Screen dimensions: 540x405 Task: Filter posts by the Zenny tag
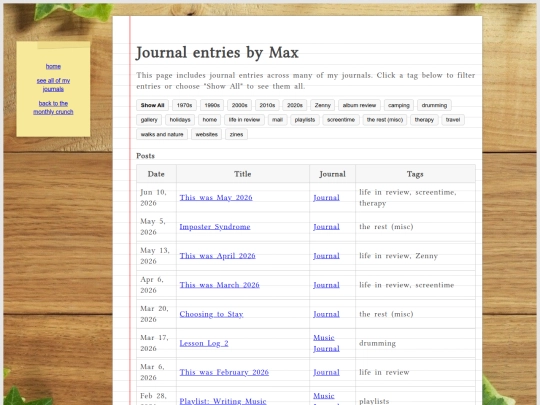(x=323, y=105)
